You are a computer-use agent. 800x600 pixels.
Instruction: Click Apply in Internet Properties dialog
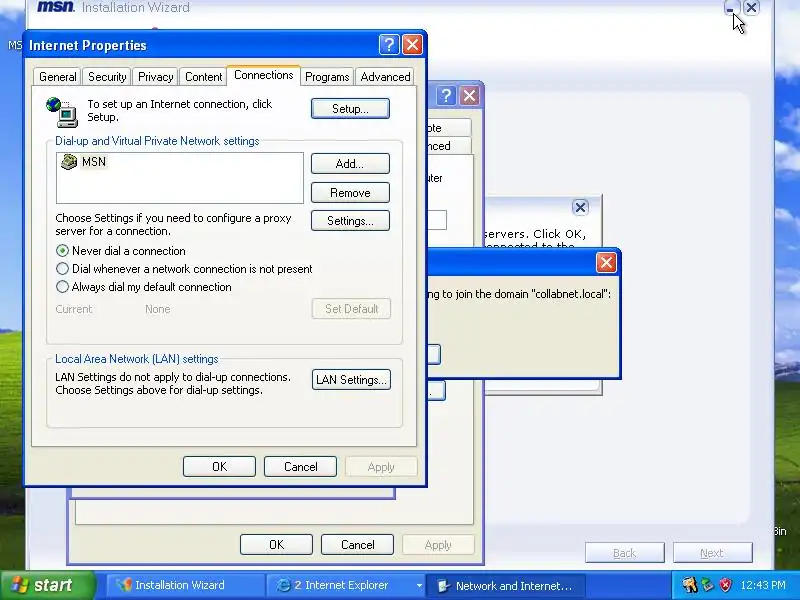click(381, 467)
